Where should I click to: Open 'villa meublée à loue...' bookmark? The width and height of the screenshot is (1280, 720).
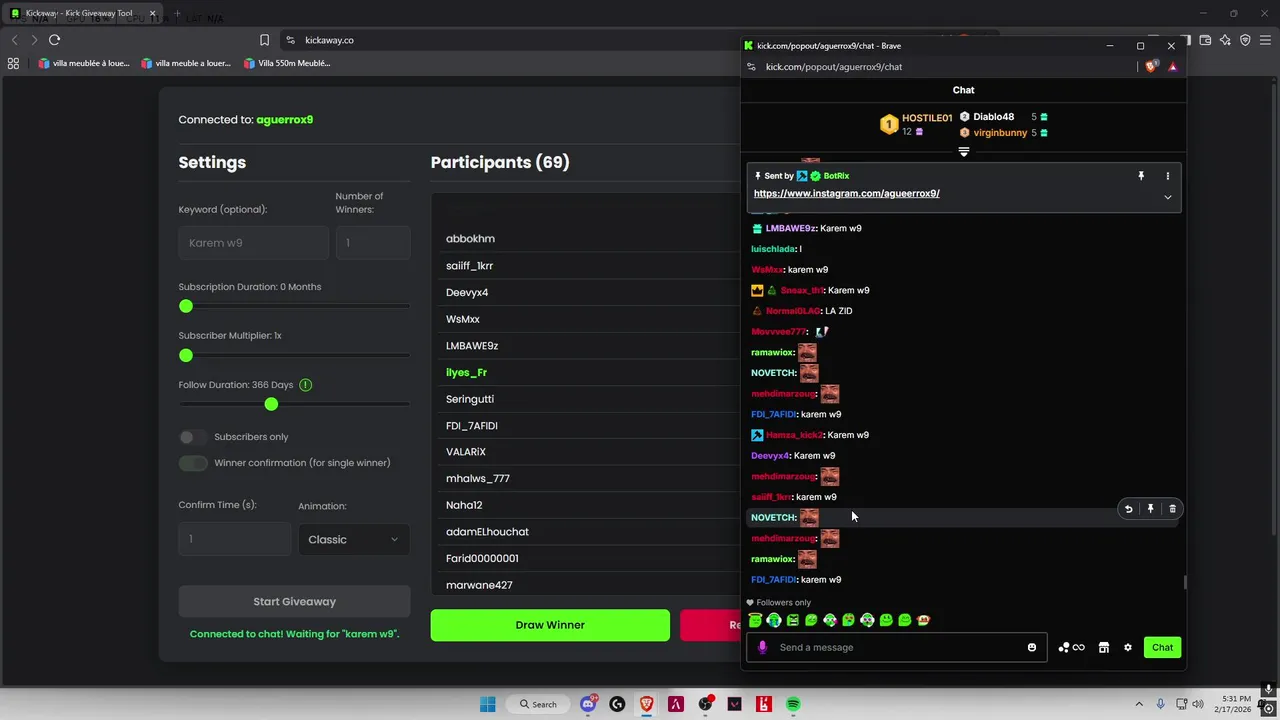tap(84, 63)
